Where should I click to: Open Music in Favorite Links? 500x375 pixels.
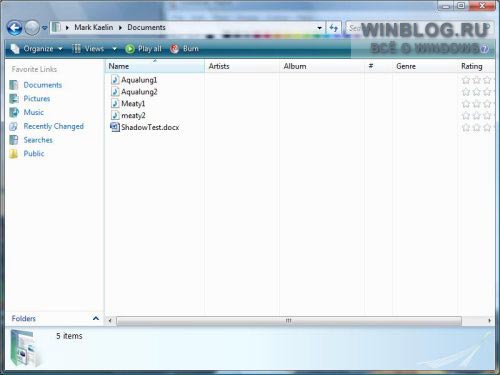pyautogui.click(x=34, y=112)
